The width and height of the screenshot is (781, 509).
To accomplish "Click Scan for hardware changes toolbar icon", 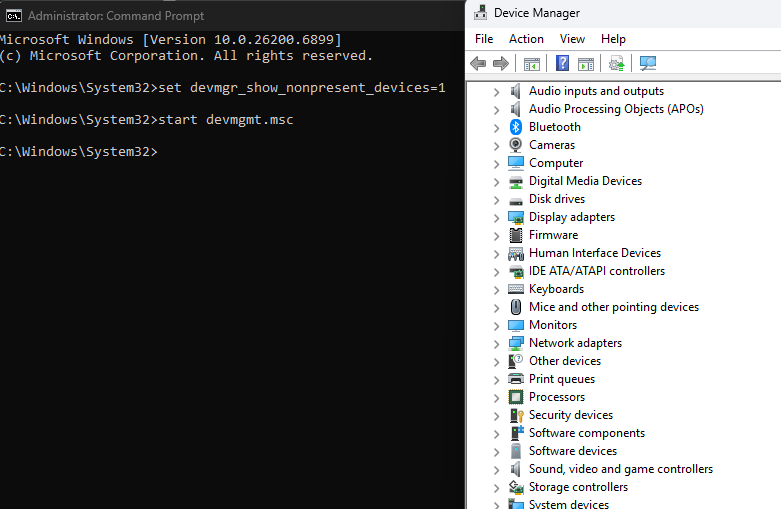I will (648, 64).
